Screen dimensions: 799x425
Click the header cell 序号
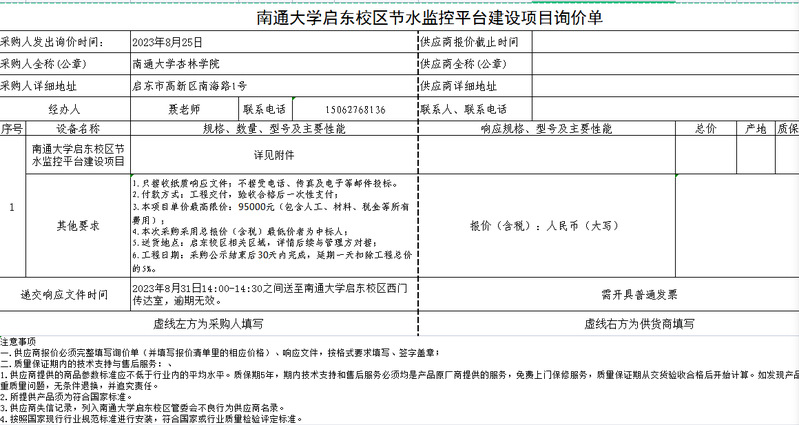click(13, 128)
